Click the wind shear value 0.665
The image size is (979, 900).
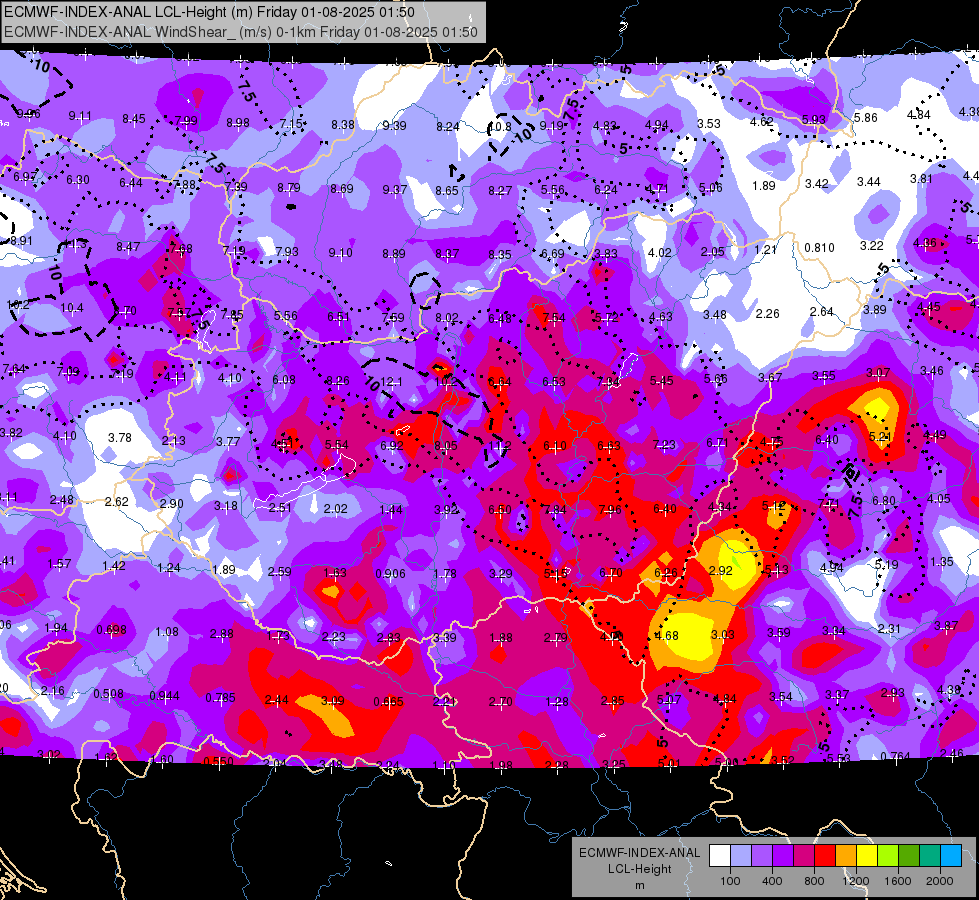coord(388,702)
